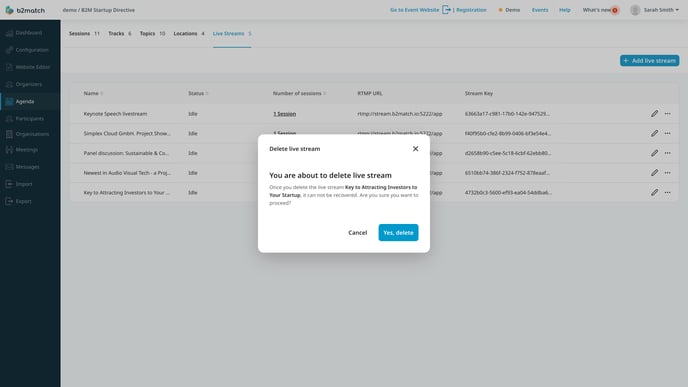Viewport: 688px width, 387px height.
Task: Open Go to Event Website link
Action: [414, 10]
